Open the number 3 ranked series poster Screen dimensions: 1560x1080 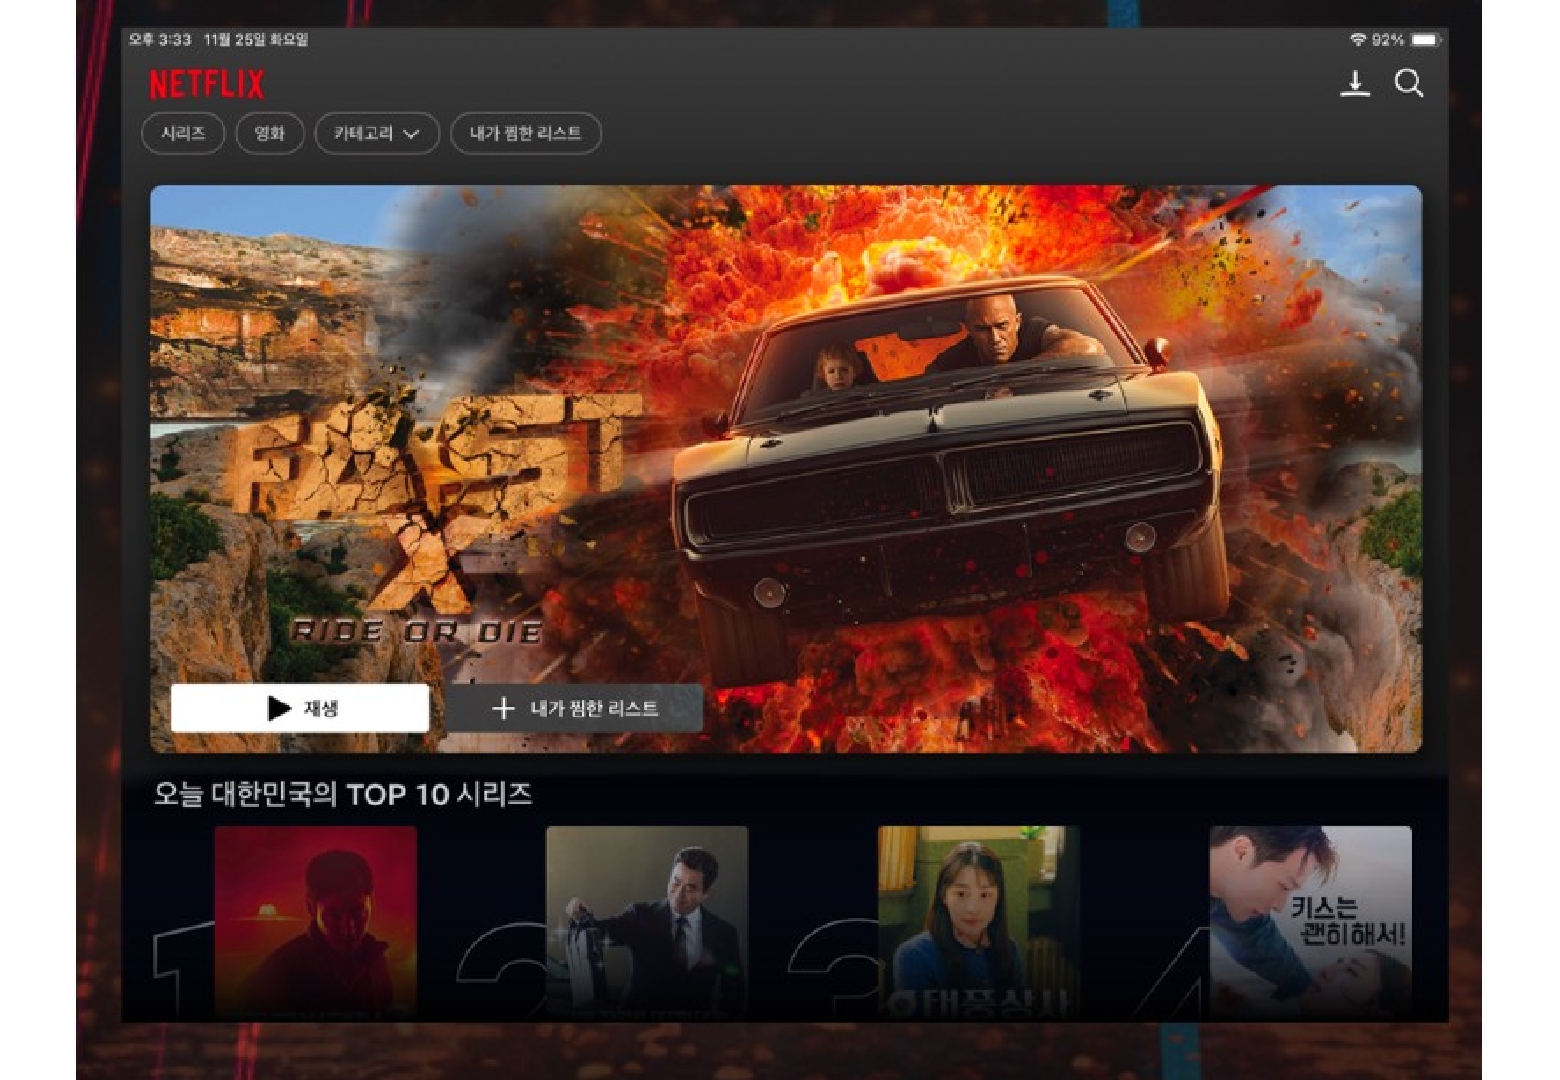979,922
